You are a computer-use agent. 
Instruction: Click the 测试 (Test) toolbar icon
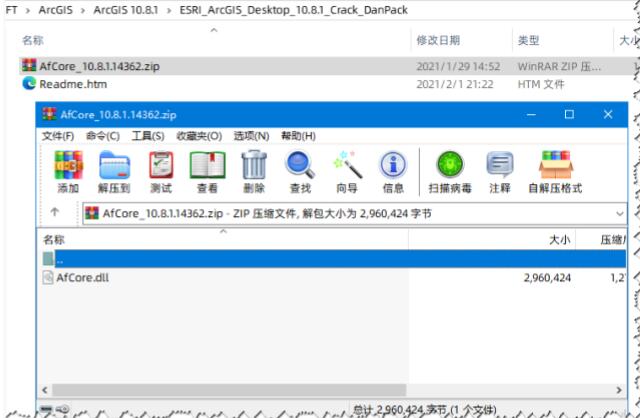(x=161, y=165)
